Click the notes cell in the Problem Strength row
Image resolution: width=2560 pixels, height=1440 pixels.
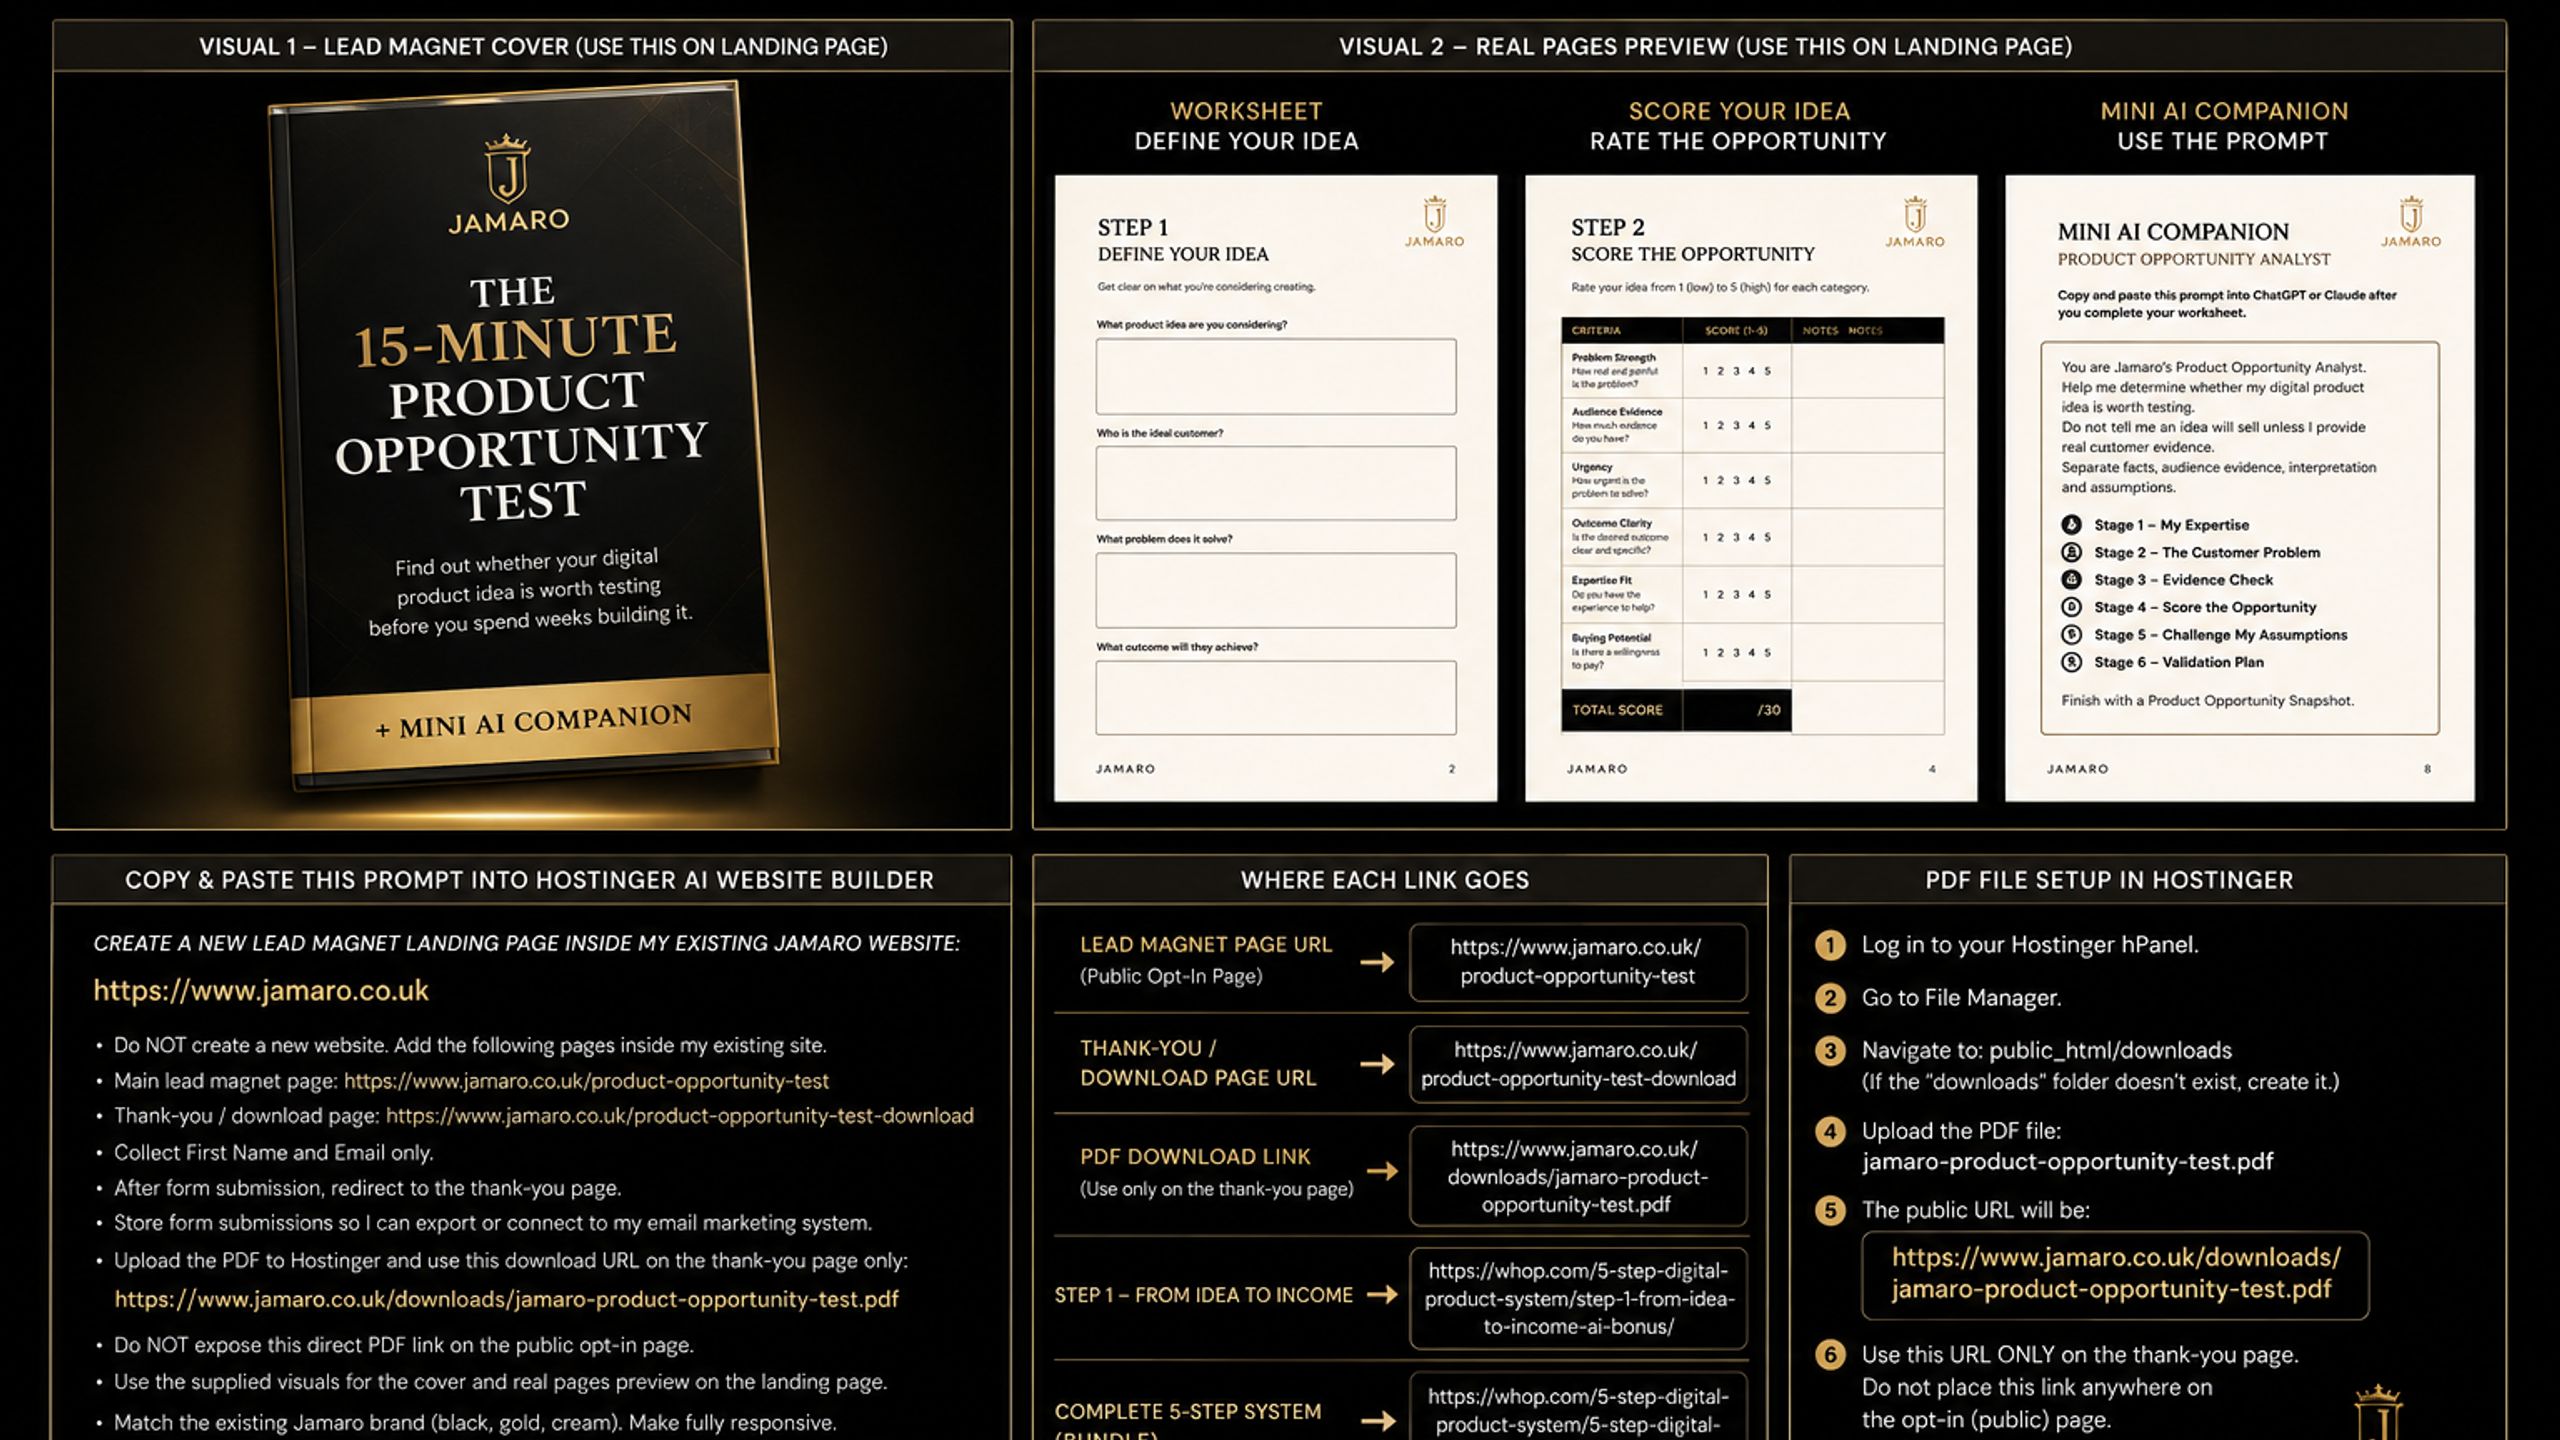point(1868,371)
